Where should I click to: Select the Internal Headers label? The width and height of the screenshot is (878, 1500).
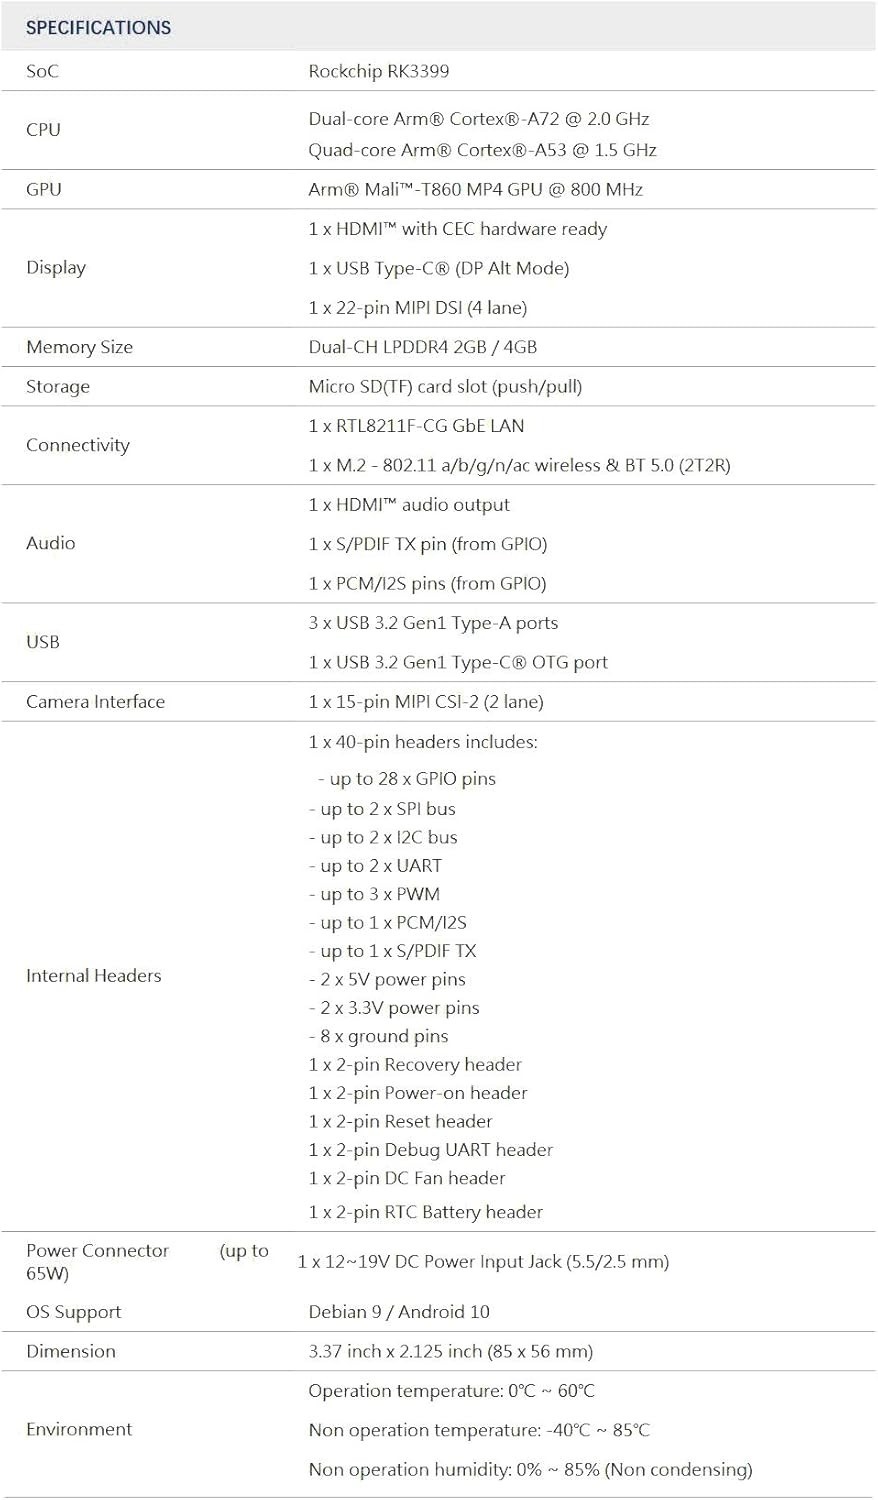point(93,976)
